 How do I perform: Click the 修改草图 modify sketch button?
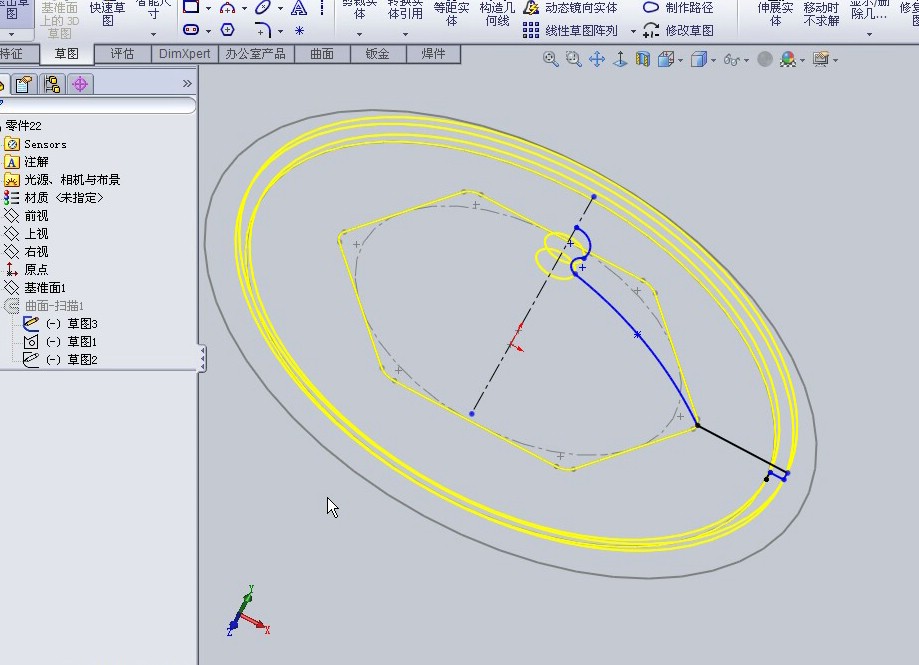click(x=678, y=30)
